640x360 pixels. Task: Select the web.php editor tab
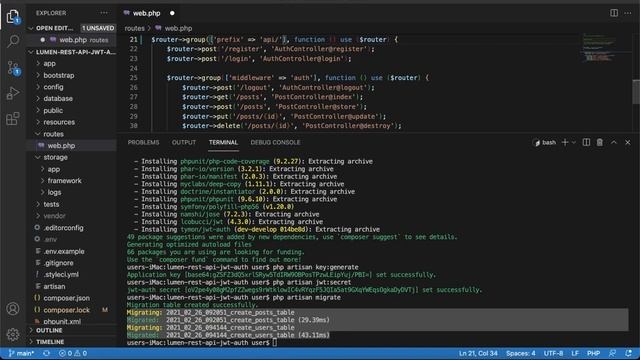[x=147, y=13]
